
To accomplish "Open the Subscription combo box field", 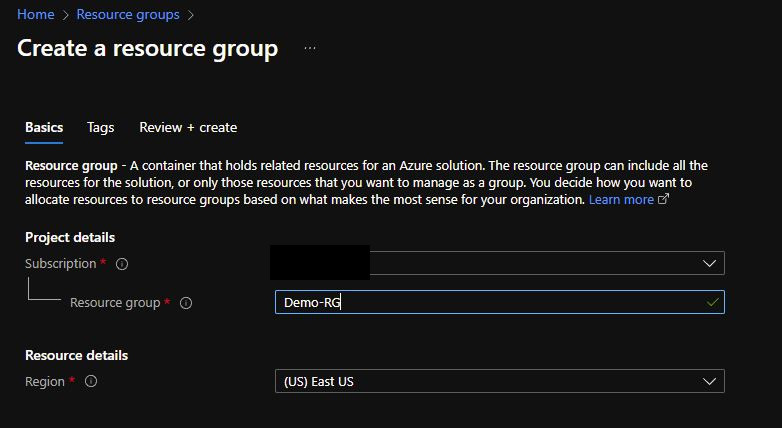I will pos(497,263).
